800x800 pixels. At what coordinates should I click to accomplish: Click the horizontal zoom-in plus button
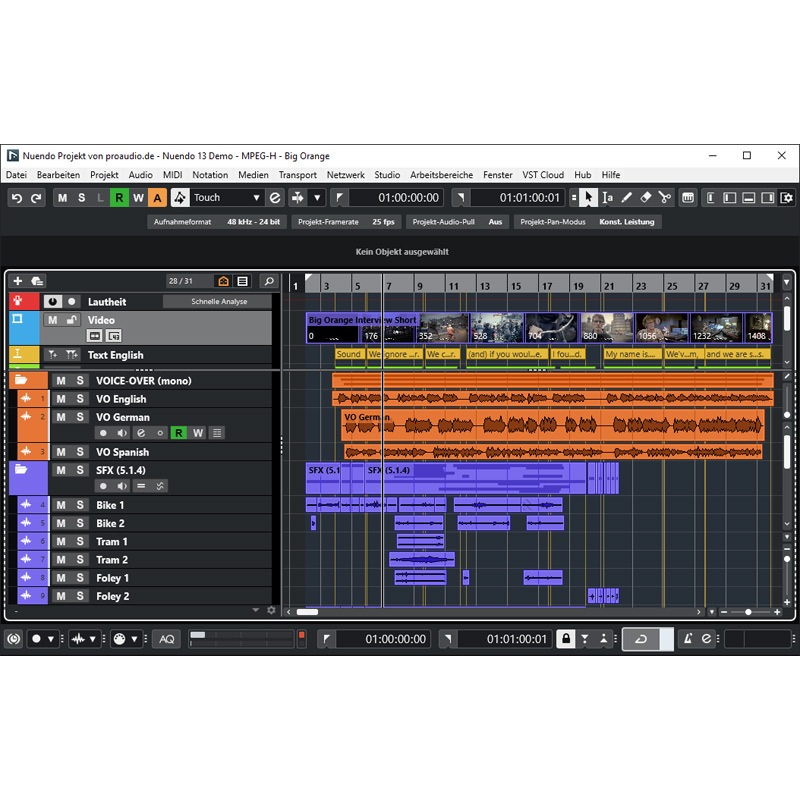(777, 612)
